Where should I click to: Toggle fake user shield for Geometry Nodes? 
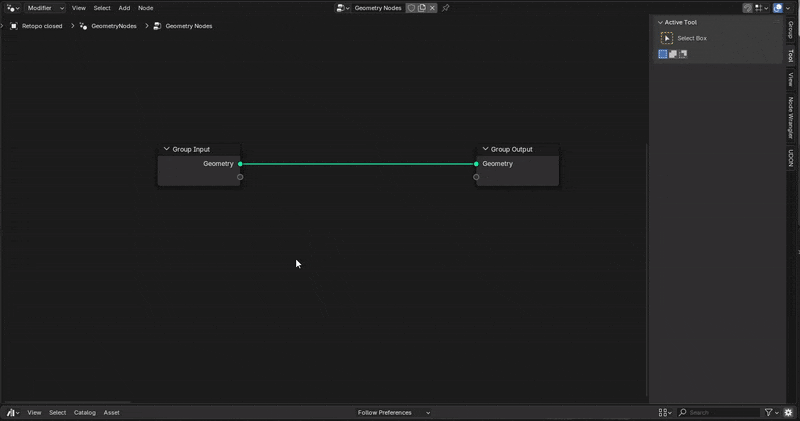(411, 7)
